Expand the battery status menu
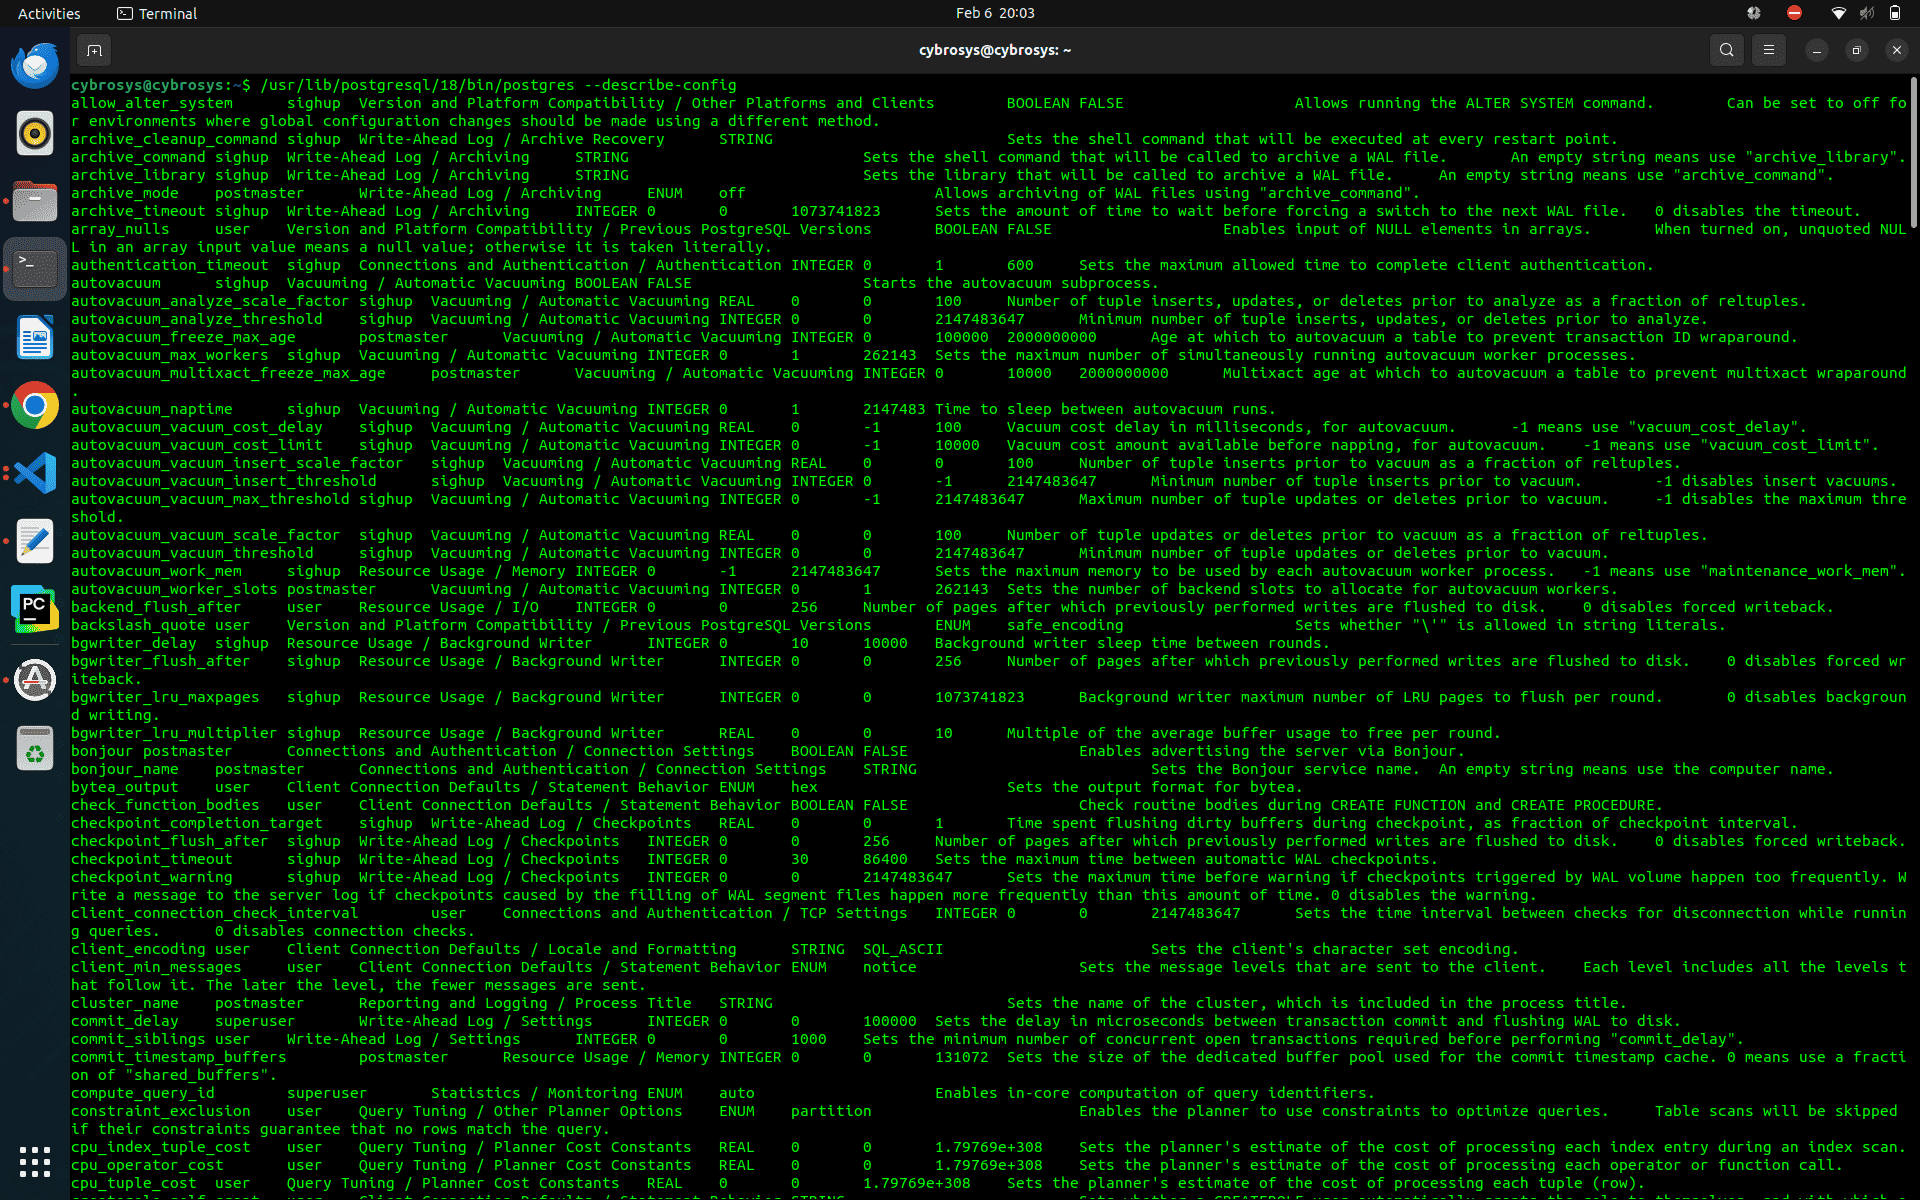1920x1200 pixels. tap(1896, 13)
